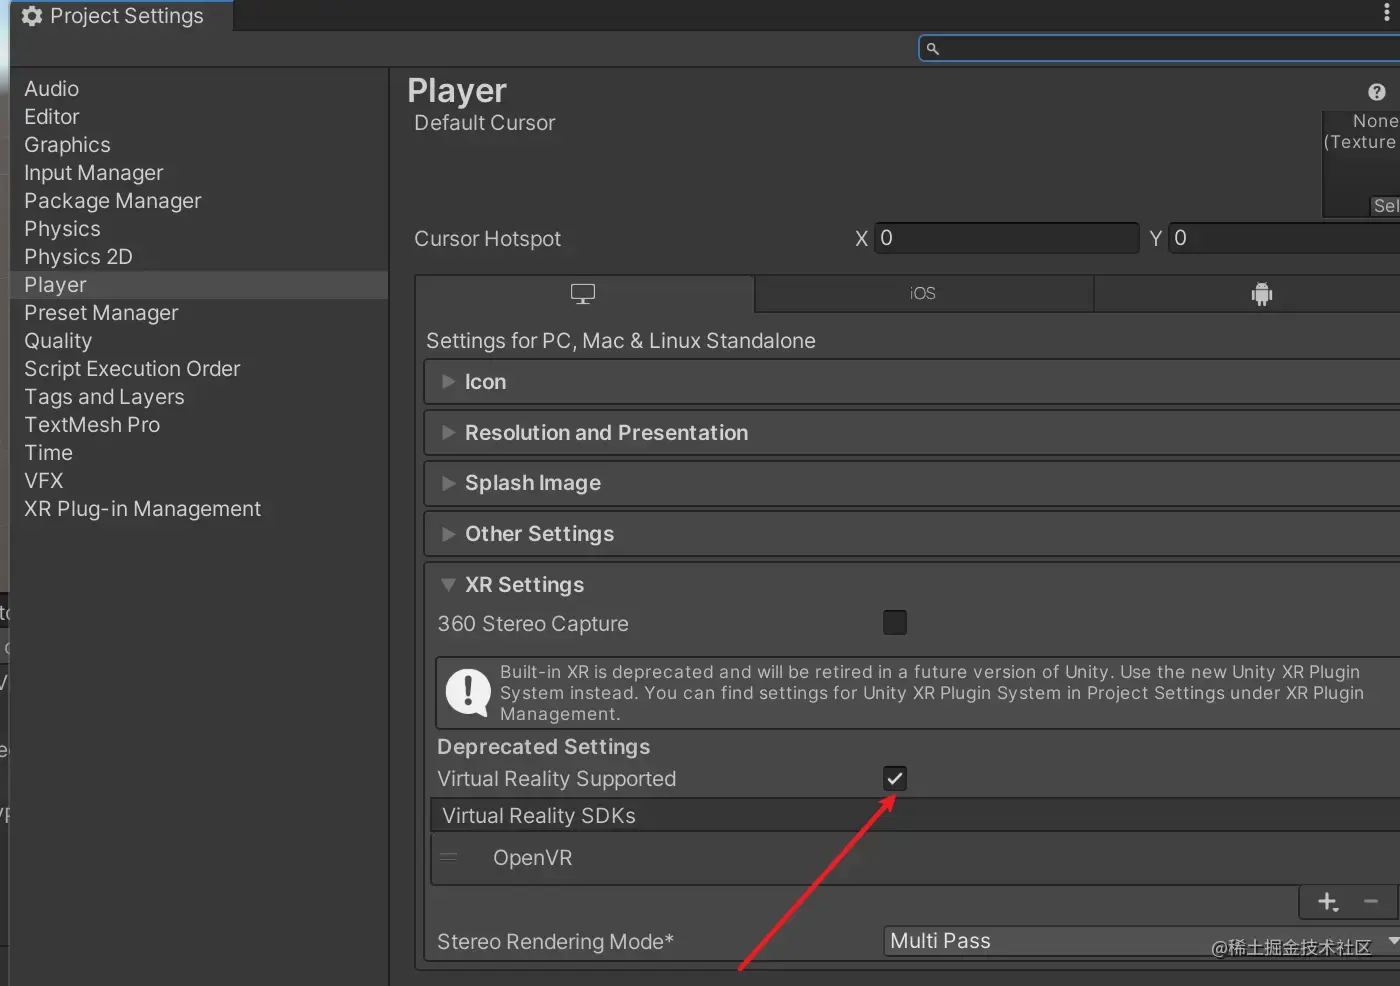Screen dimensions: 1400x986
Task: Click the plus icon to add VR SDK
Action: [x=1328, y=902]
